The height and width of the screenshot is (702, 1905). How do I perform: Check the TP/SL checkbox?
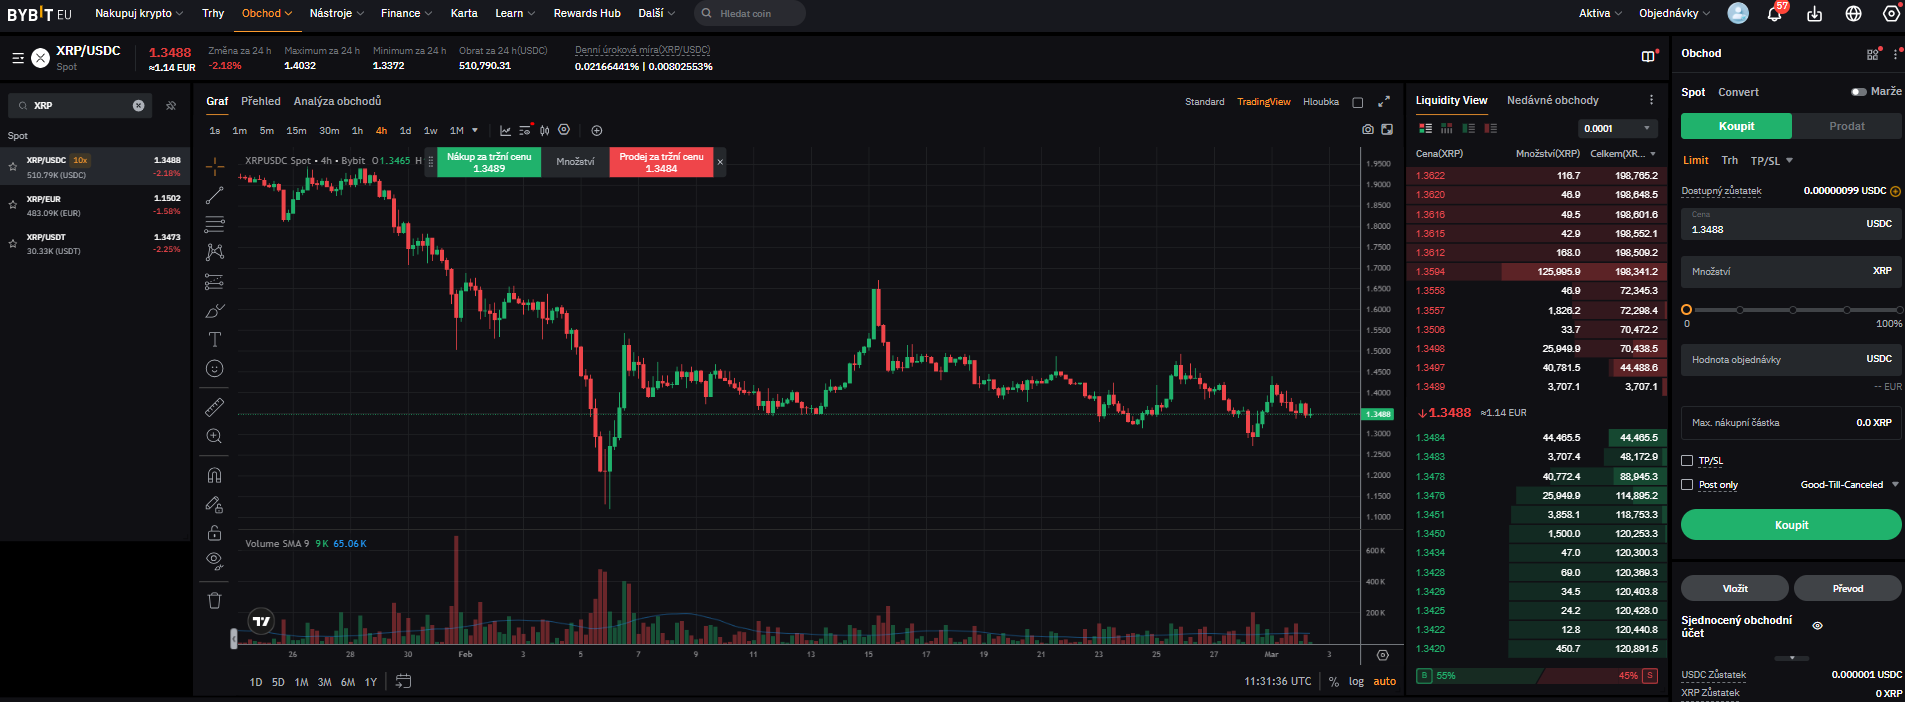(x=1687, y=461)
